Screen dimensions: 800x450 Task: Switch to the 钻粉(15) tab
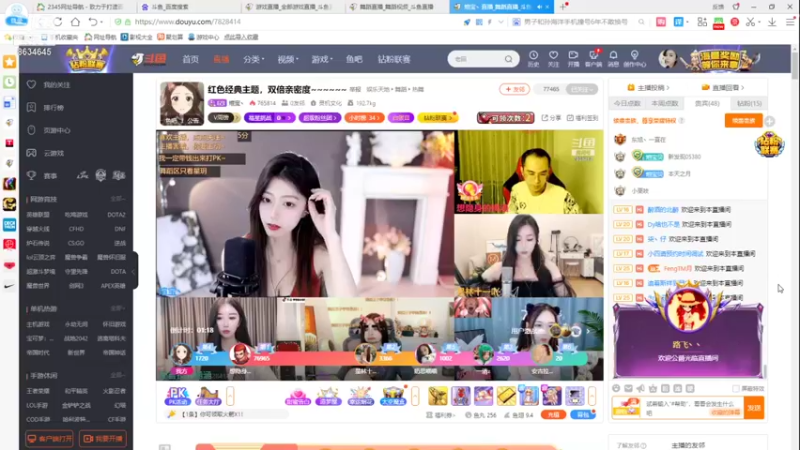coord(749,104)
